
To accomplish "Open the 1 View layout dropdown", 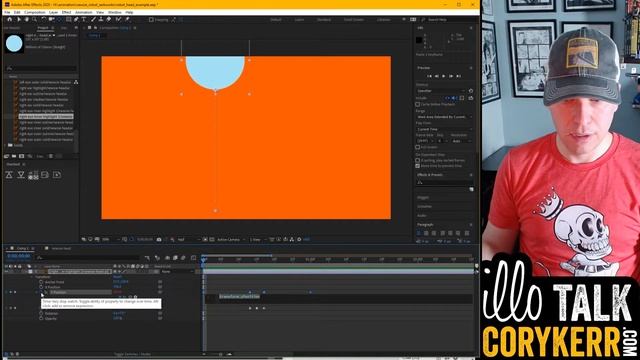I will click(x=258, y=240).
